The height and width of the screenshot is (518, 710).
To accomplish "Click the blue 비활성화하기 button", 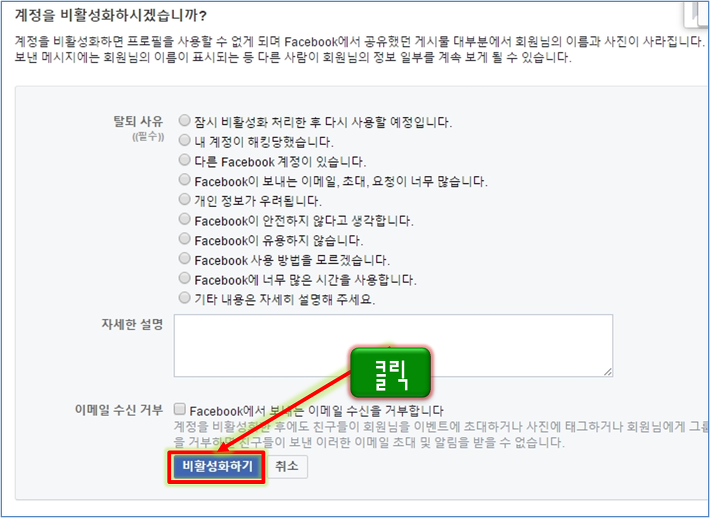I will point(216,467).
